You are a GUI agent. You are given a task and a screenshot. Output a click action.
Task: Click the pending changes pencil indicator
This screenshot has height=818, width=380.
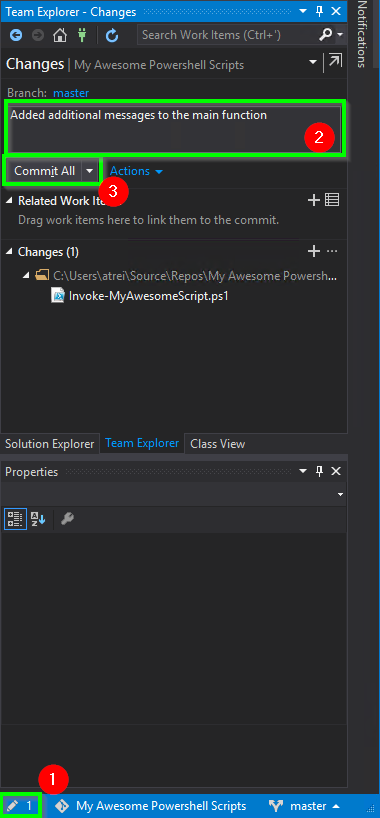click(x=21, y=806)
